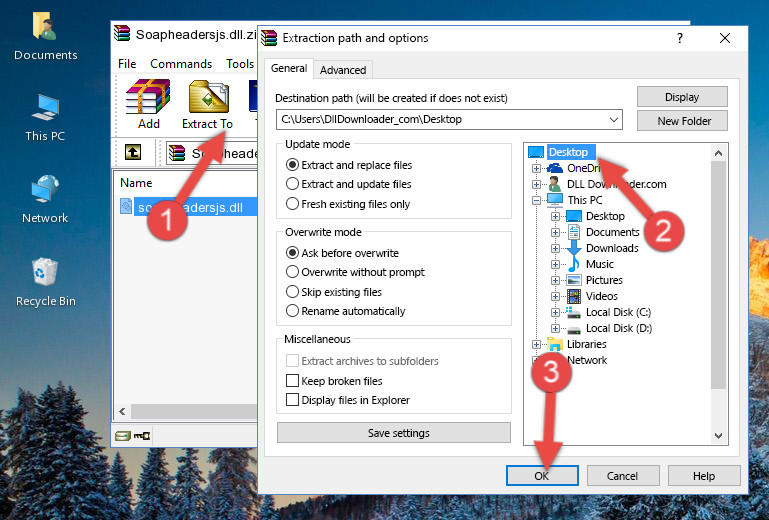Image resolution: width=769 pixels, height=520 pixels.
Task: Click the Music note icon in tree
Action: click(x=574, y=264)
